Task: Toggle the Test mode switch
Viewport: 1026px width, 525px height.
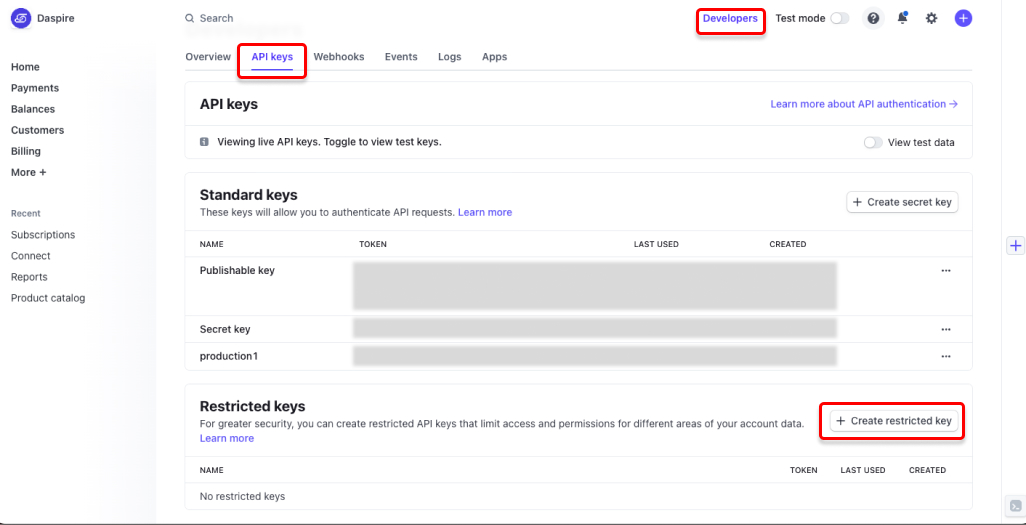Action: (x=840, y=18)
